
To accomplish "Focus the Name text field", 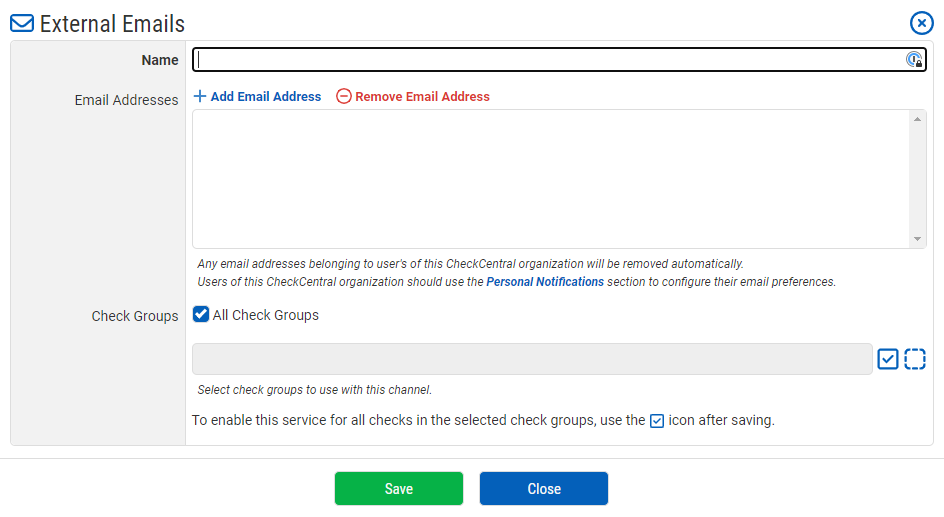I will (x=548, y=60).
